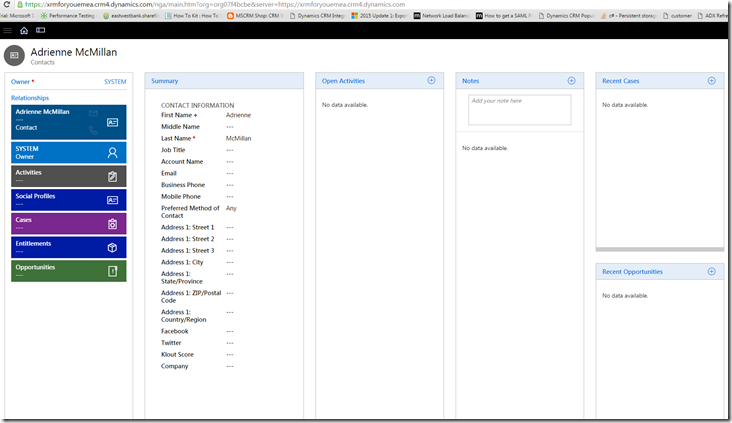Open the How to get a SAML bookmark
Image resolution: width=732 pixels, height=423 pixels.
click(504, 16)
